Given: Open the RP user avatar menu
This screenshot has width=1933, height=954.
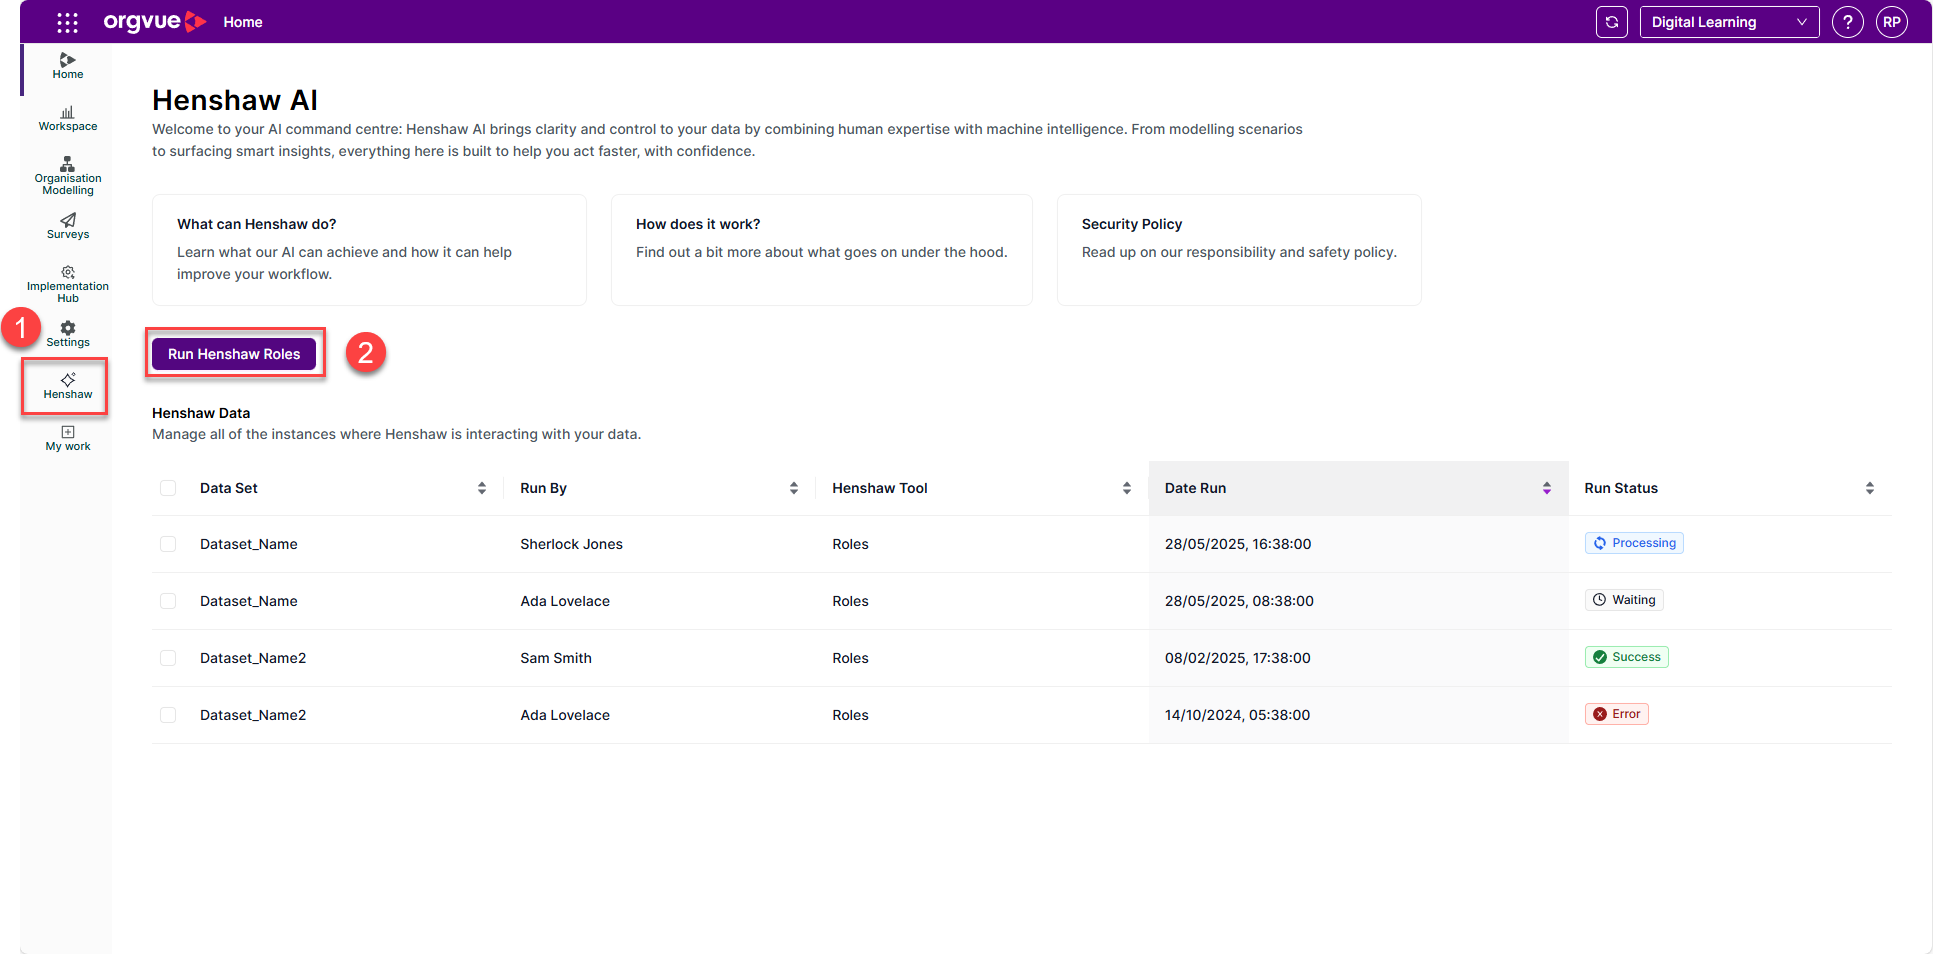Looking at the screenshot, I should (1892, 22).
